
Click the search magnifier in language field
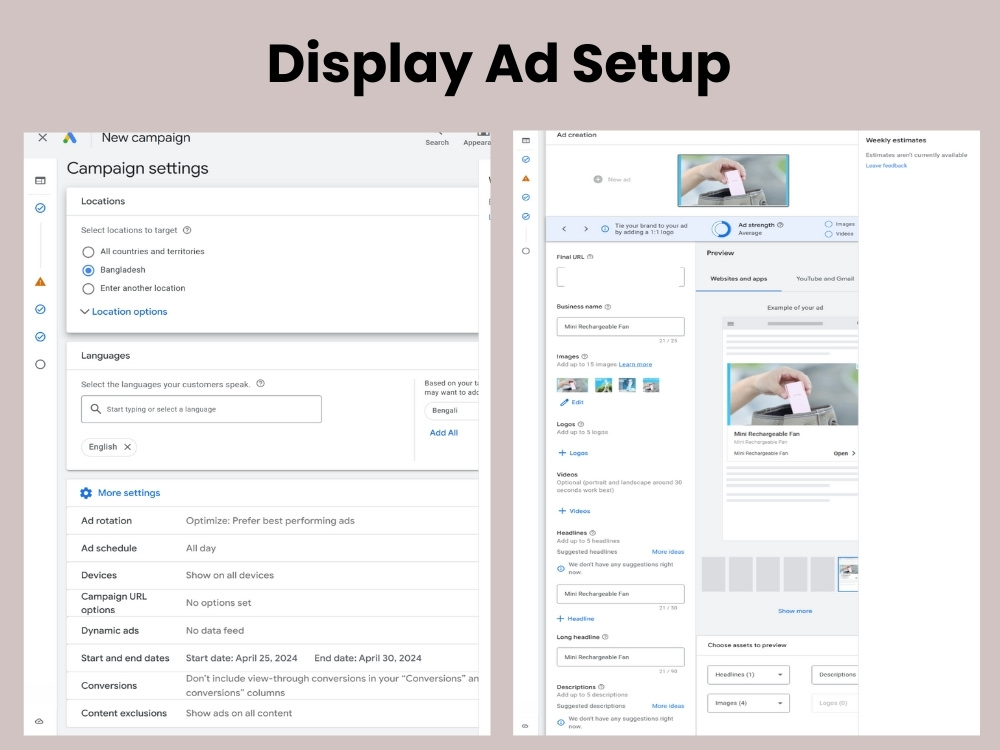(96, 409)
